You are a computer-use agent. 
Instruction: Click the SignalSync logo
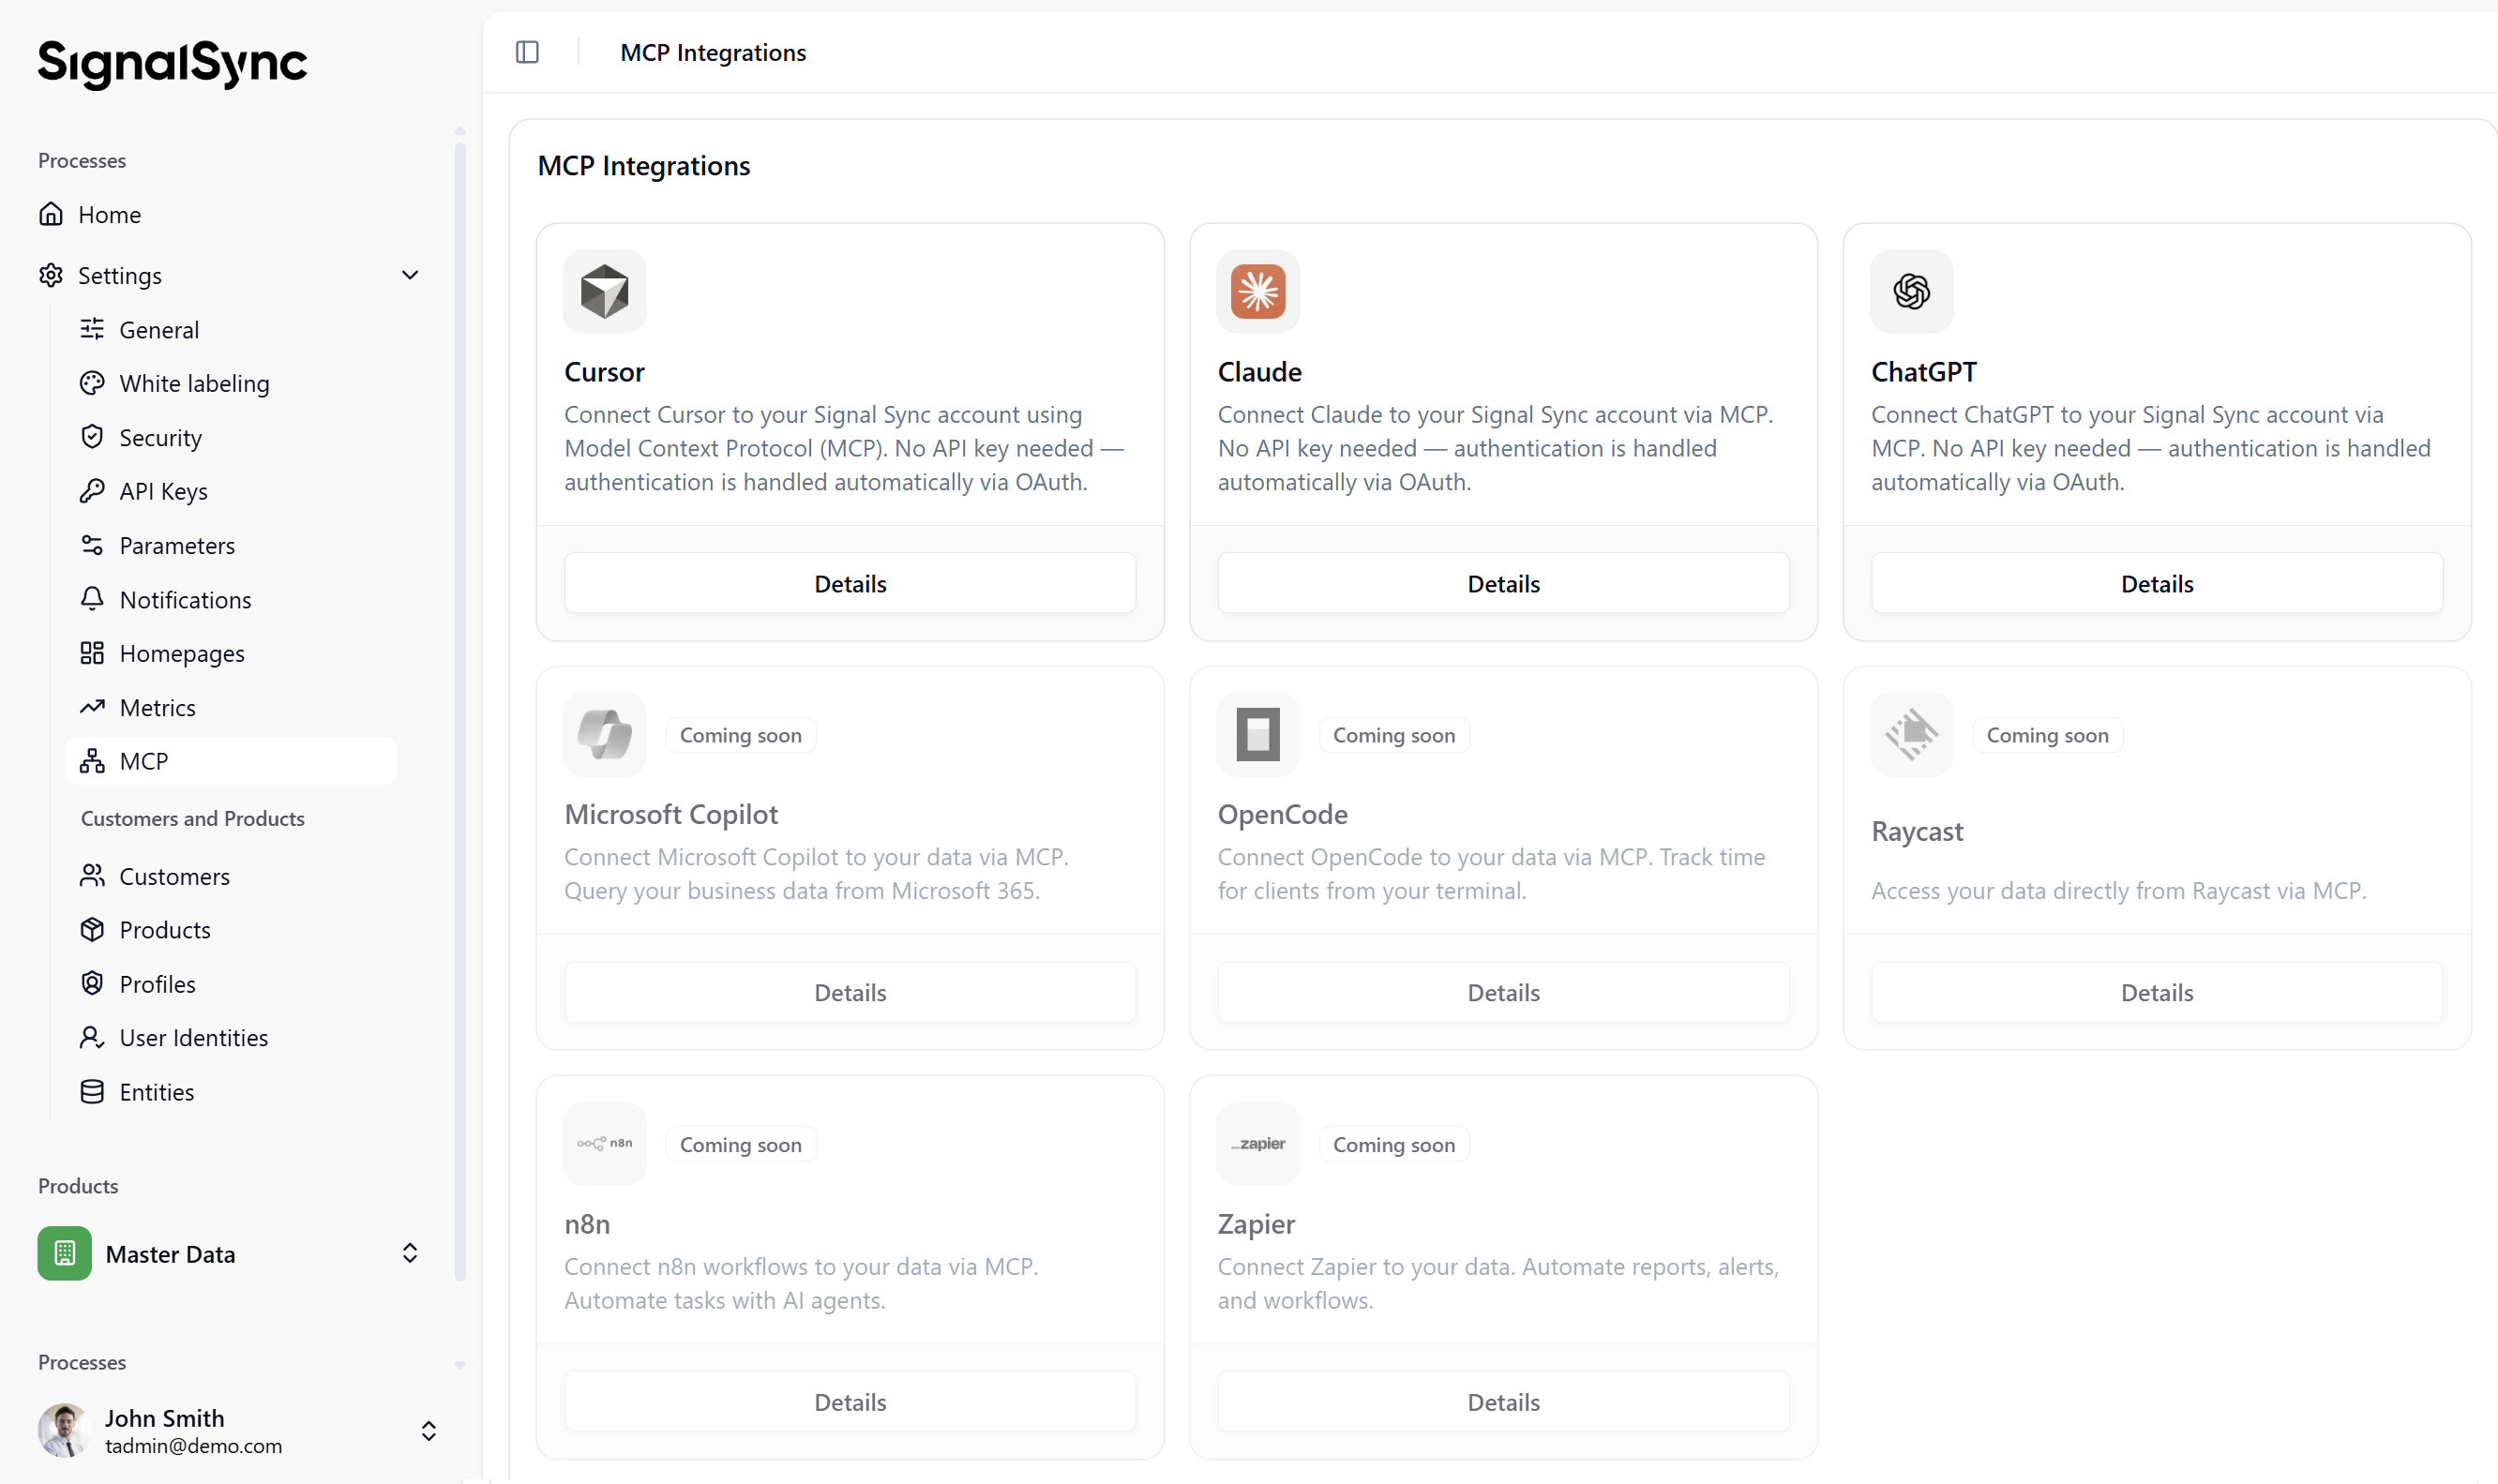click(172, 63)
